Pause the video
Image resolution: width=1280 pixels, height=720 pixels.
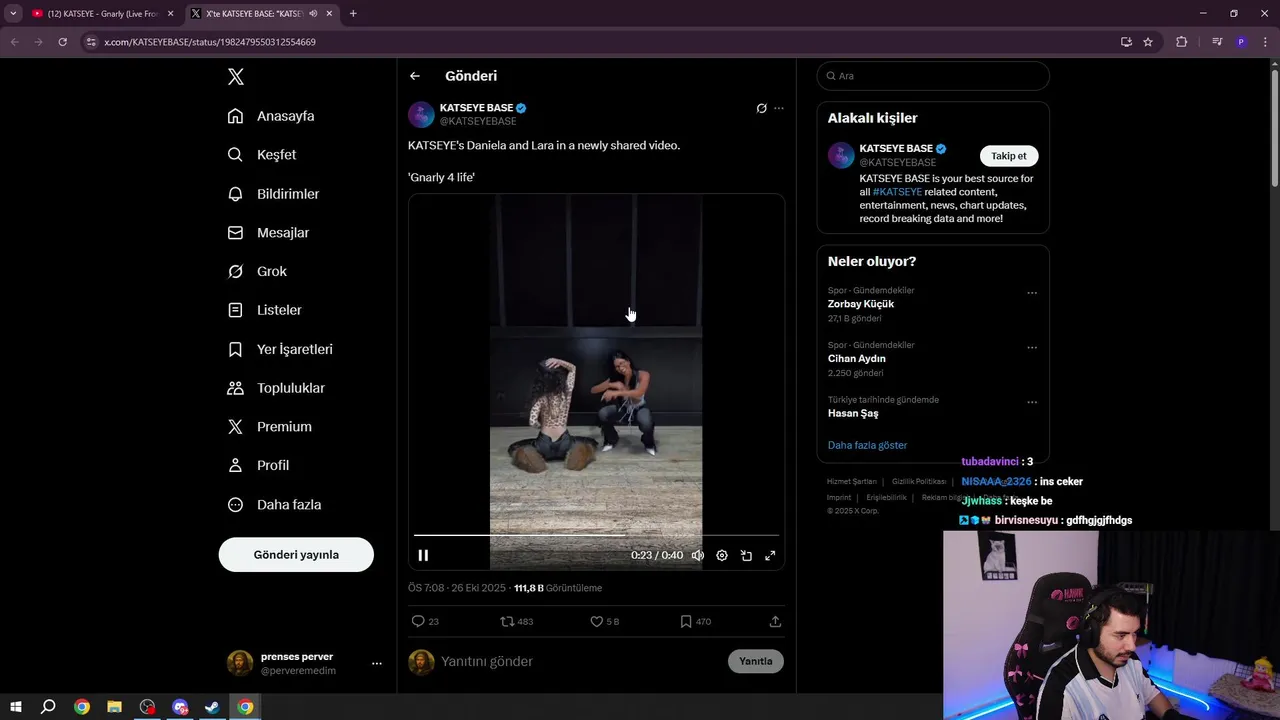423,555
